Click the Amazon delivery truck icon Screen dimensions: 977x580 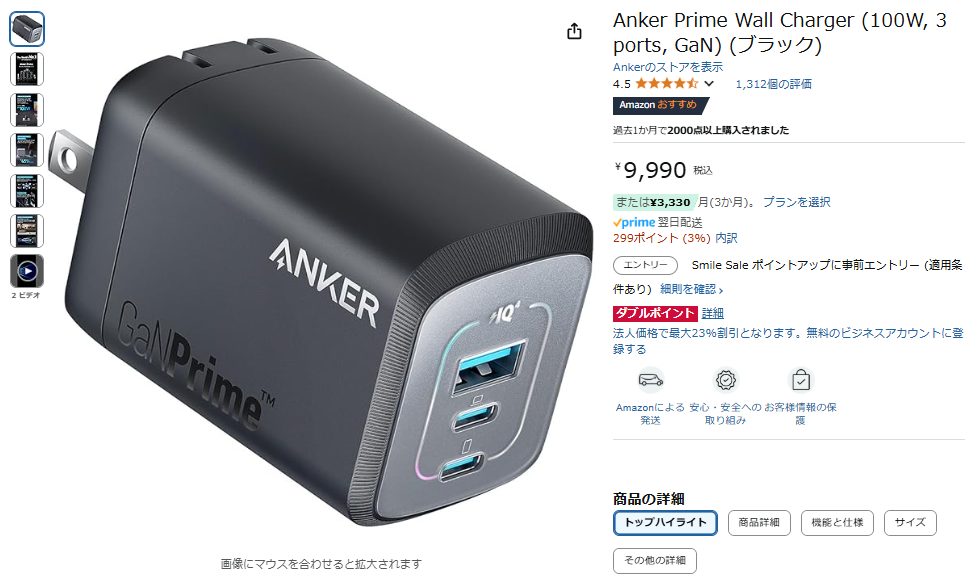(651, 379)
